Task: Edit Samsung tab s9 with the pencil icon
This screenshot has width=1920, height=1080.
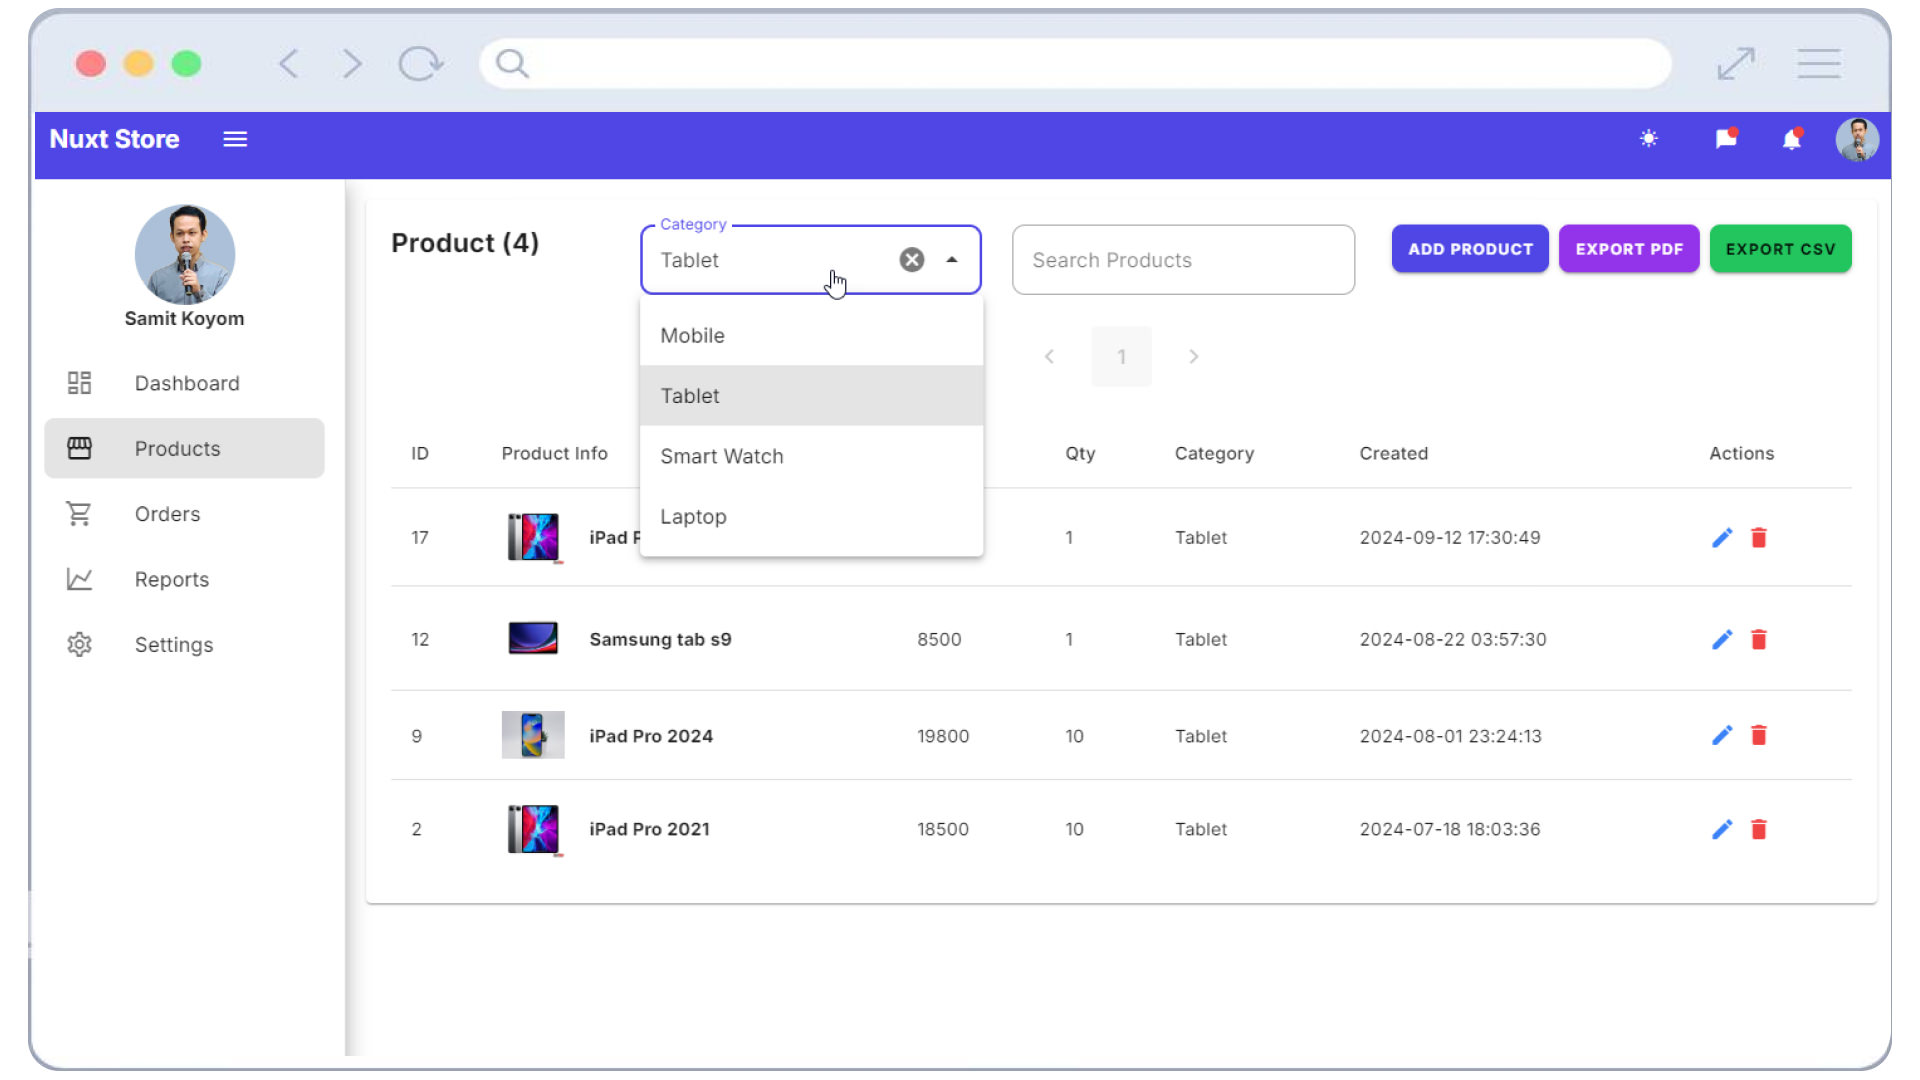Action: (1722, 640)
